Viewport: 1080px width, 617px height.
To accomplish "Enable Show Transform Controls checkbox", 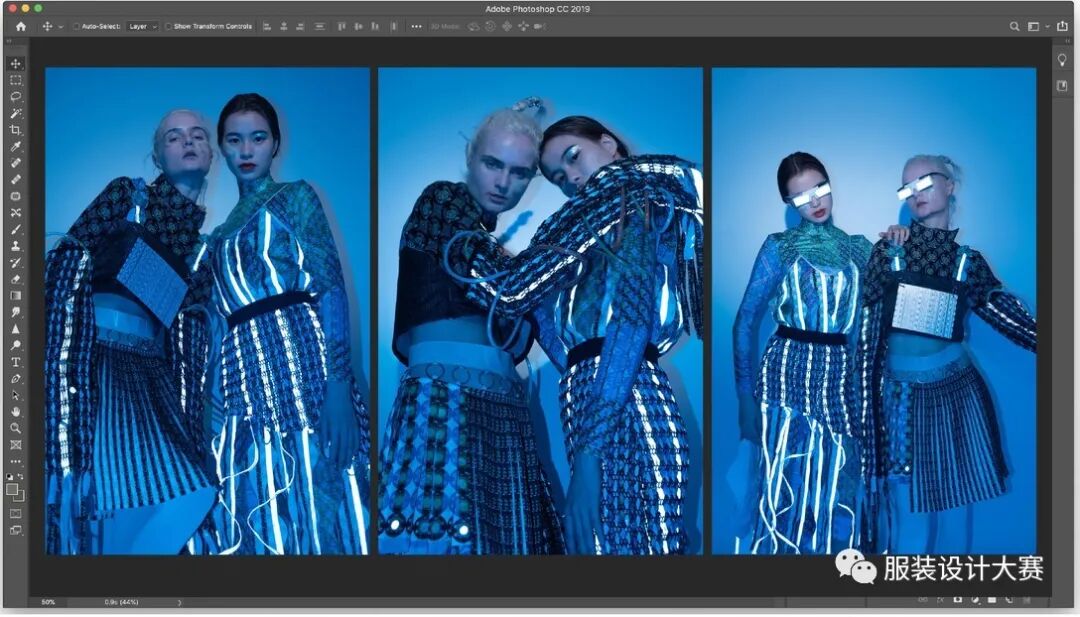I will (x=168, y=26).
